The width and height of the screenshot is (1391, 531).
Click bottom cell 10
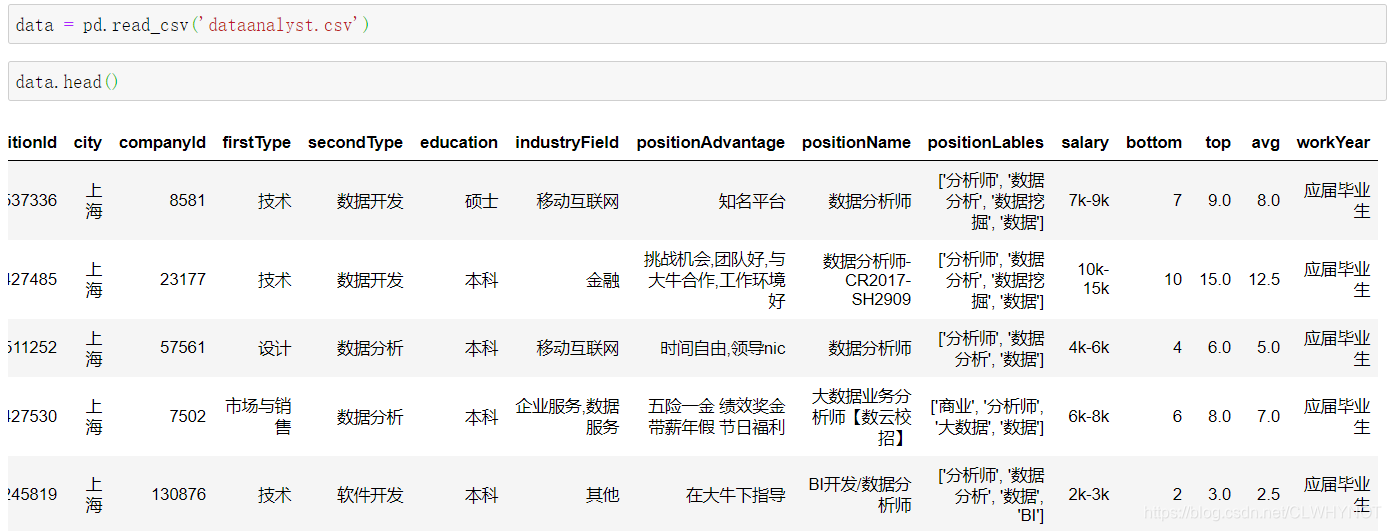pos(1173,279)
